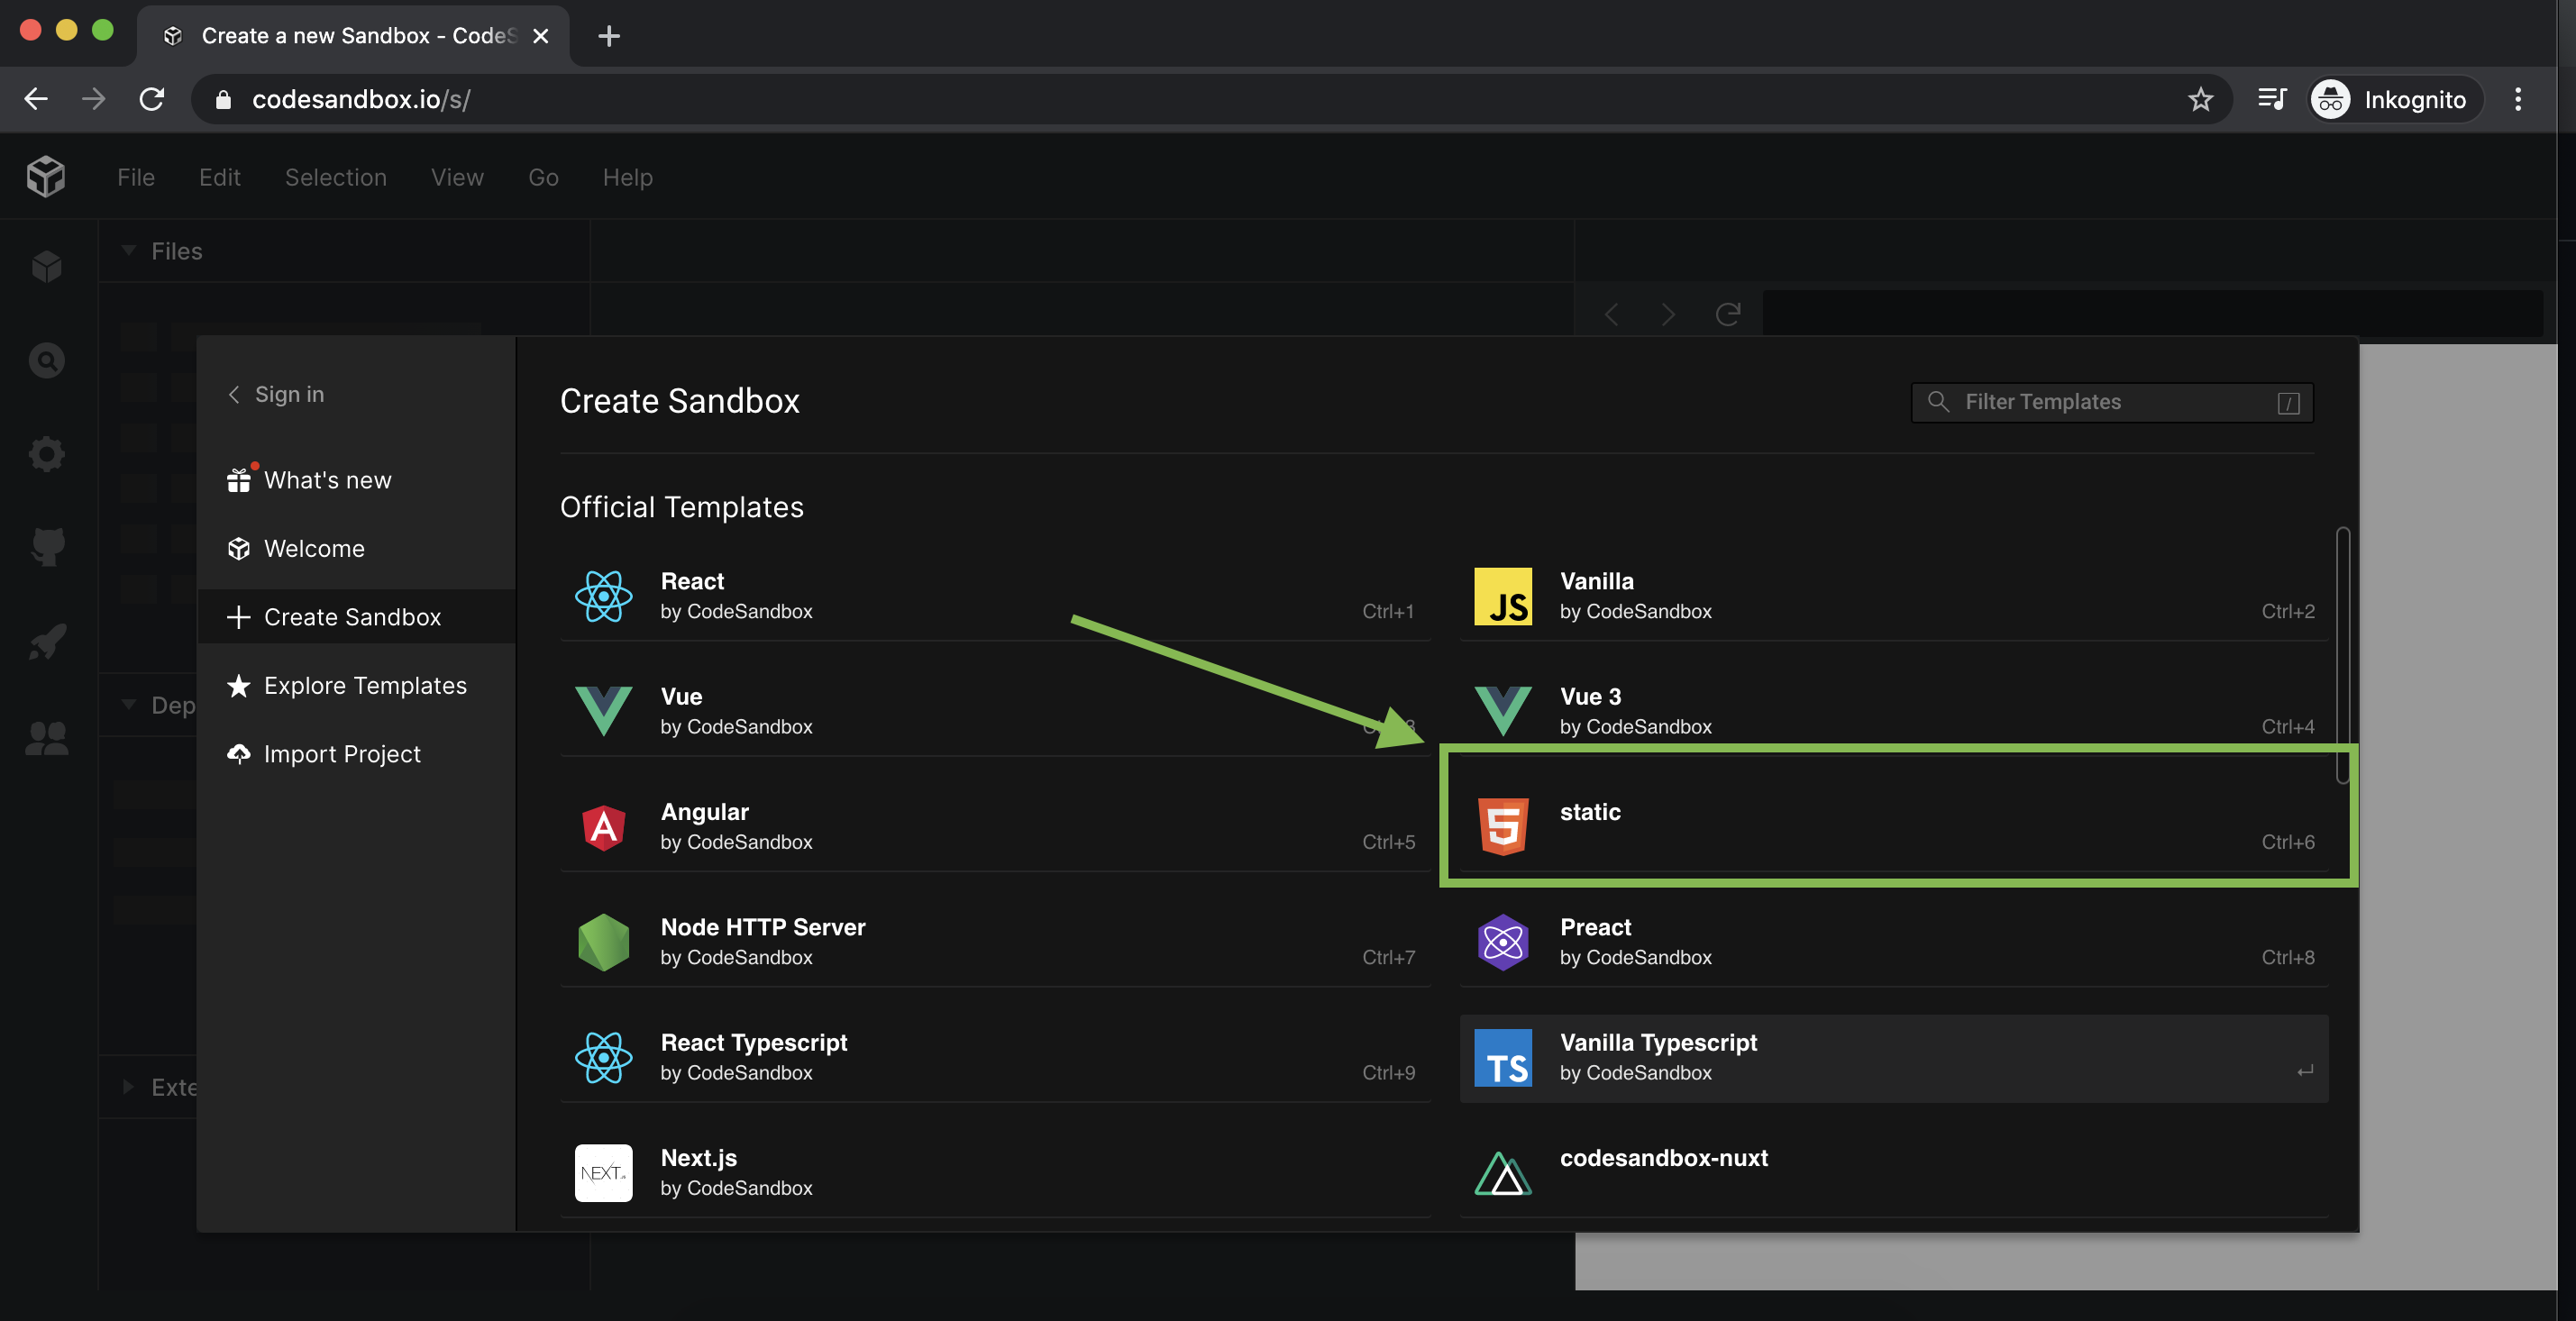The height and width of the screenshot is (1321, 2576).
Task: Open the configuration gear sidebar icon
Action: [47, 454]
